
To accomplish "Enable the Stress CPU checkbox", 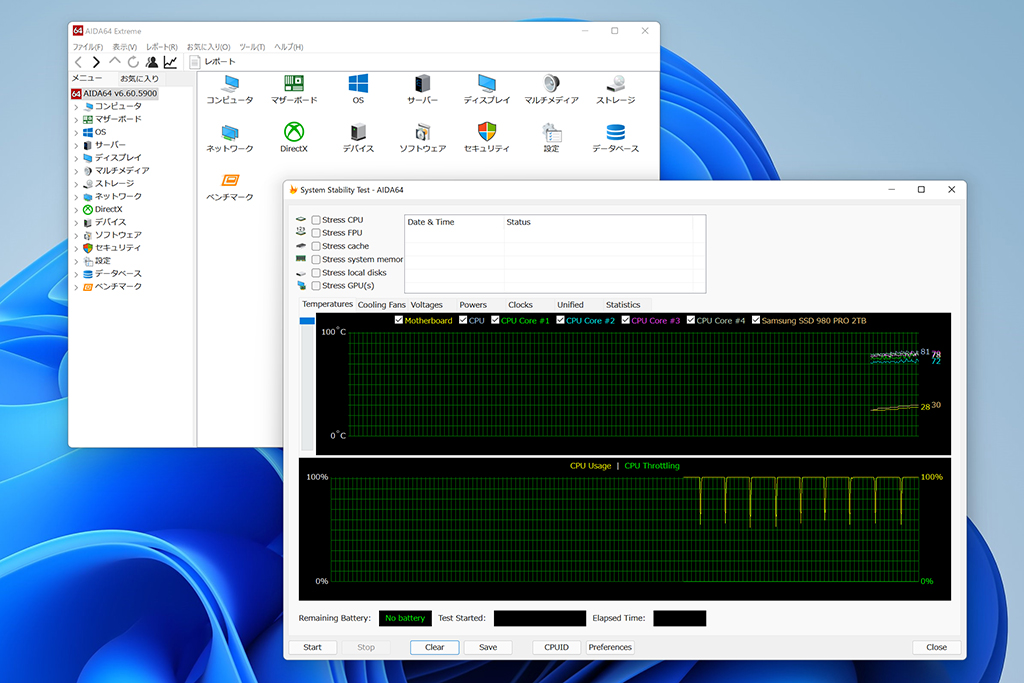I will pos(316,220).
